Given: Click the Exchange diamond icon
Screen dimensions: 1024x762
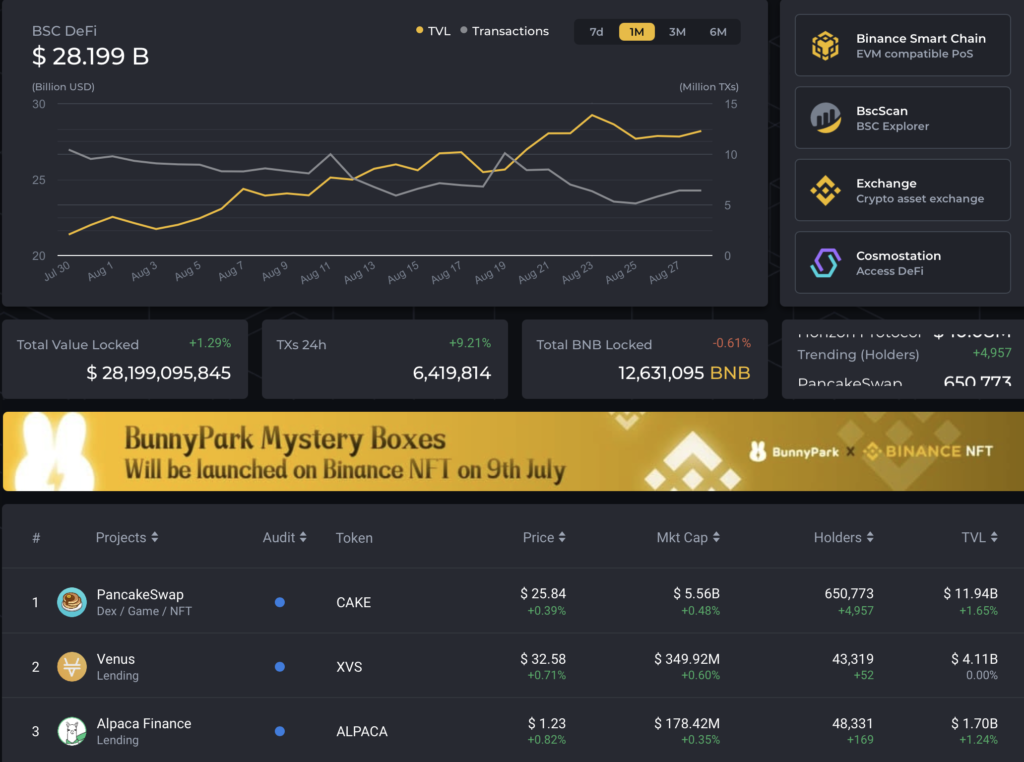Looking at the screenshot, I should [824, 189].
